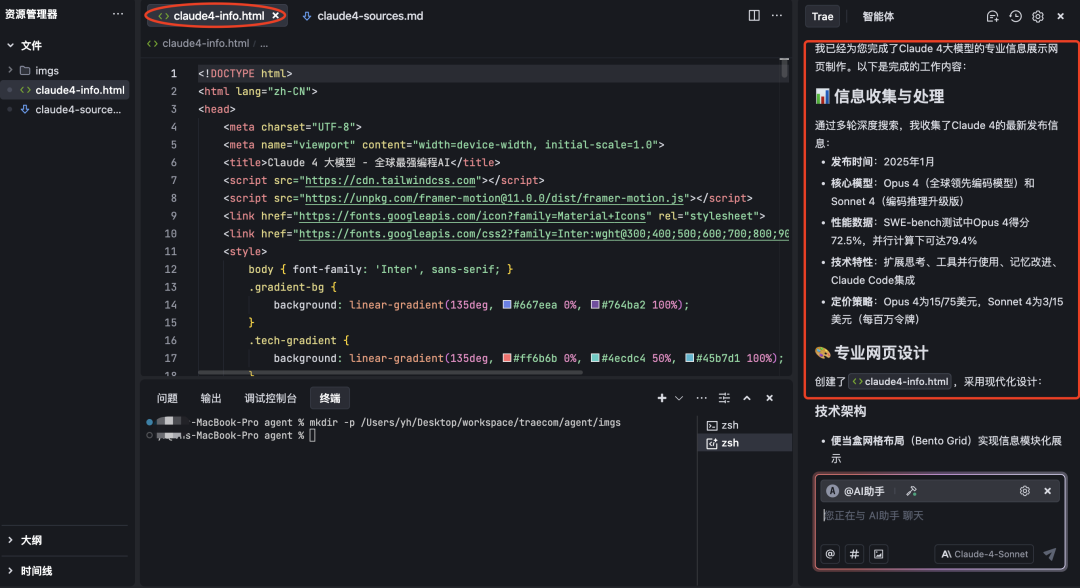
Task: Click breadcrumb ellipsis after claude4-info.html
Action: [264, 43]
